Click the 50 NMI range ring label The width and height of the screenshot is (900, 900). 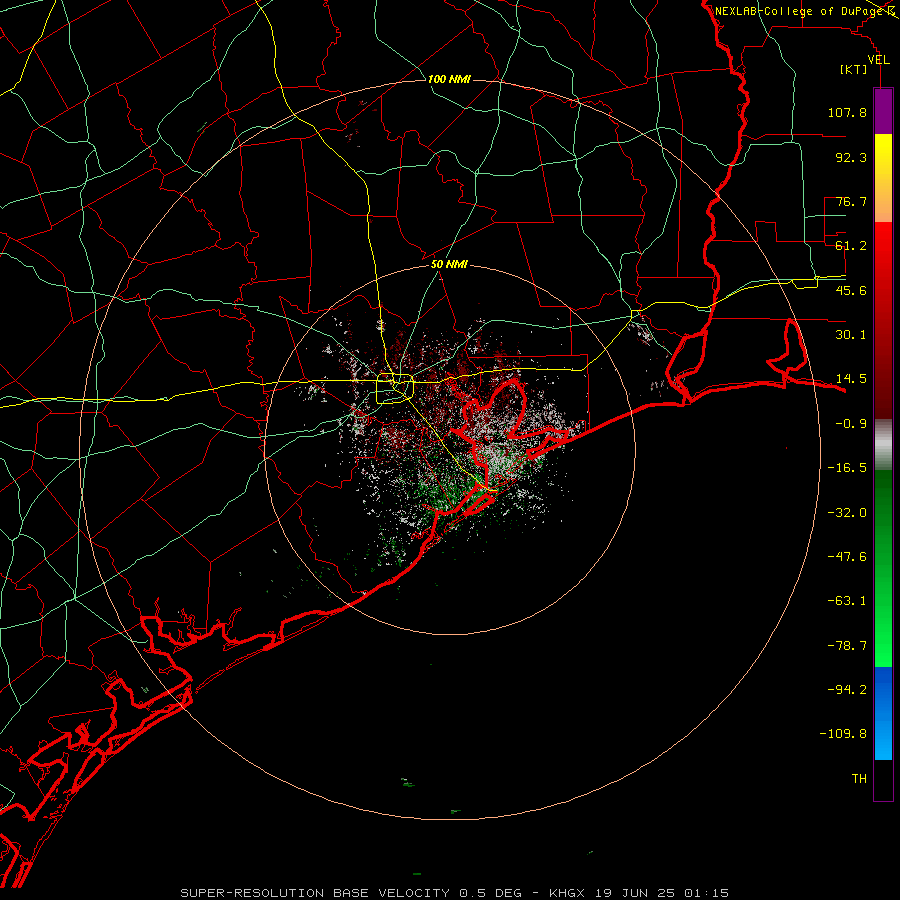(449, 265)
